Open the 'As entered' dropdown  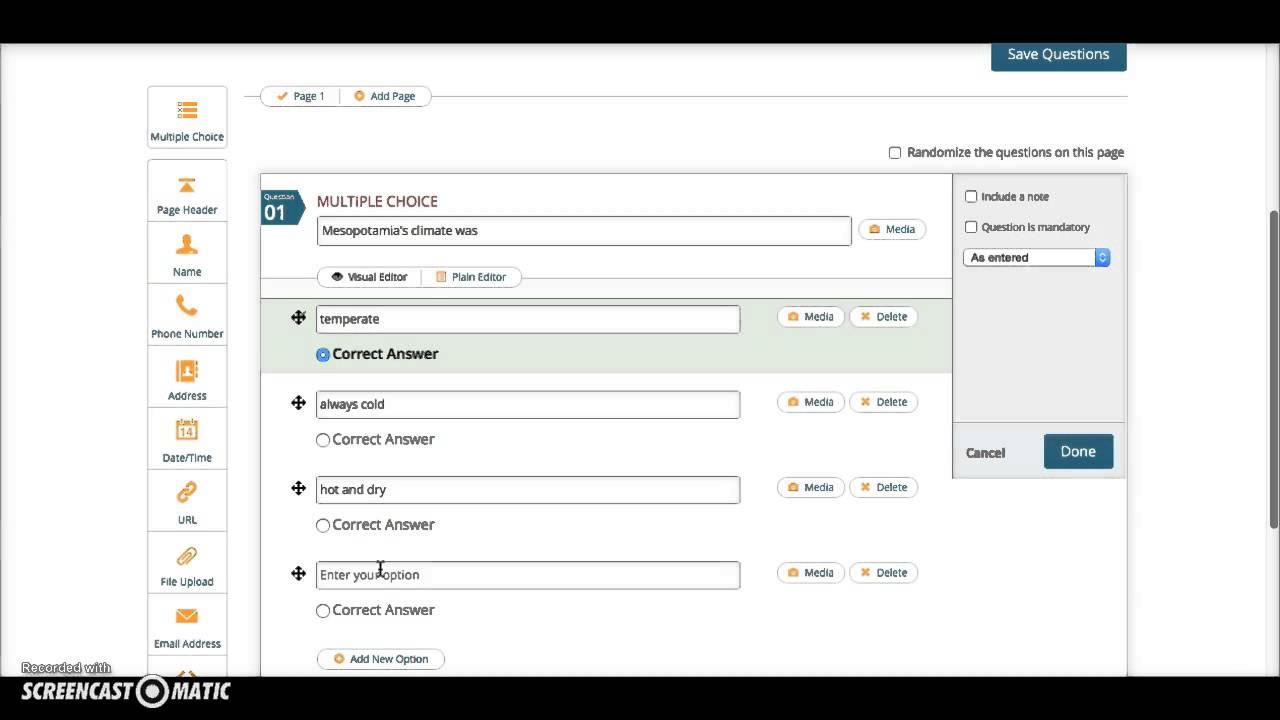click(x=1036, y=258)
